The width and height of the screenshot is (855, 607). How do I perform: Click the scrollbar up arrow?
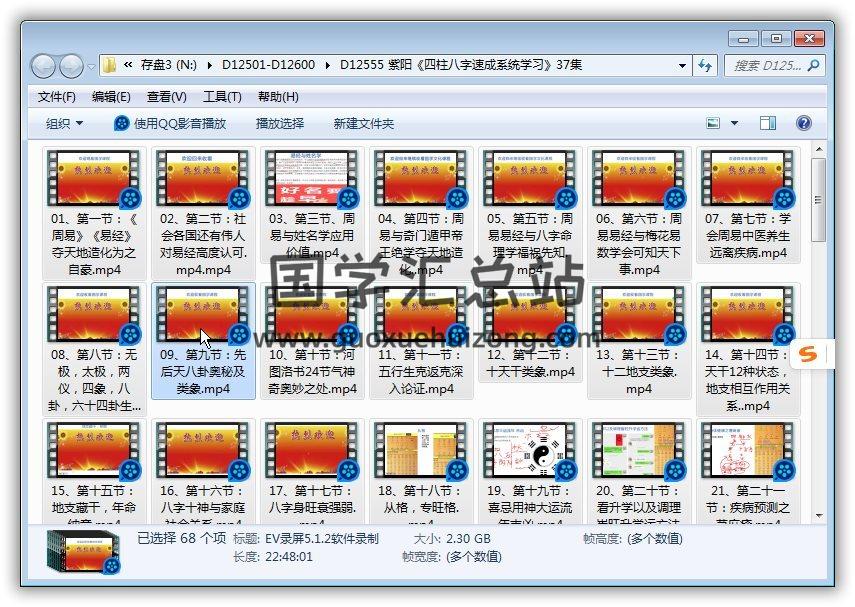click(818, 149)
